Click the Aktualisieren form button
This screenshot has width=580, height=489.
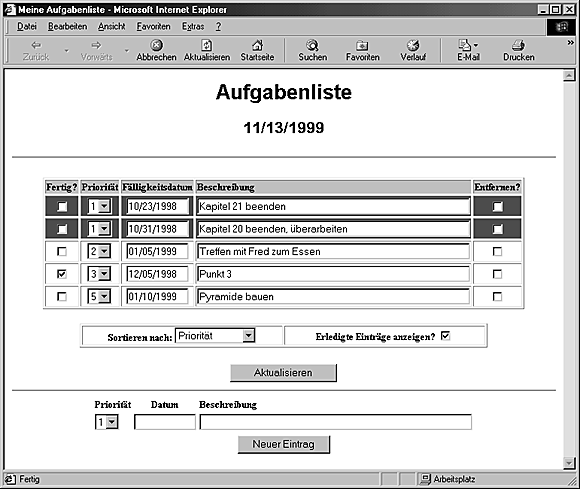(x=283, y=372)
